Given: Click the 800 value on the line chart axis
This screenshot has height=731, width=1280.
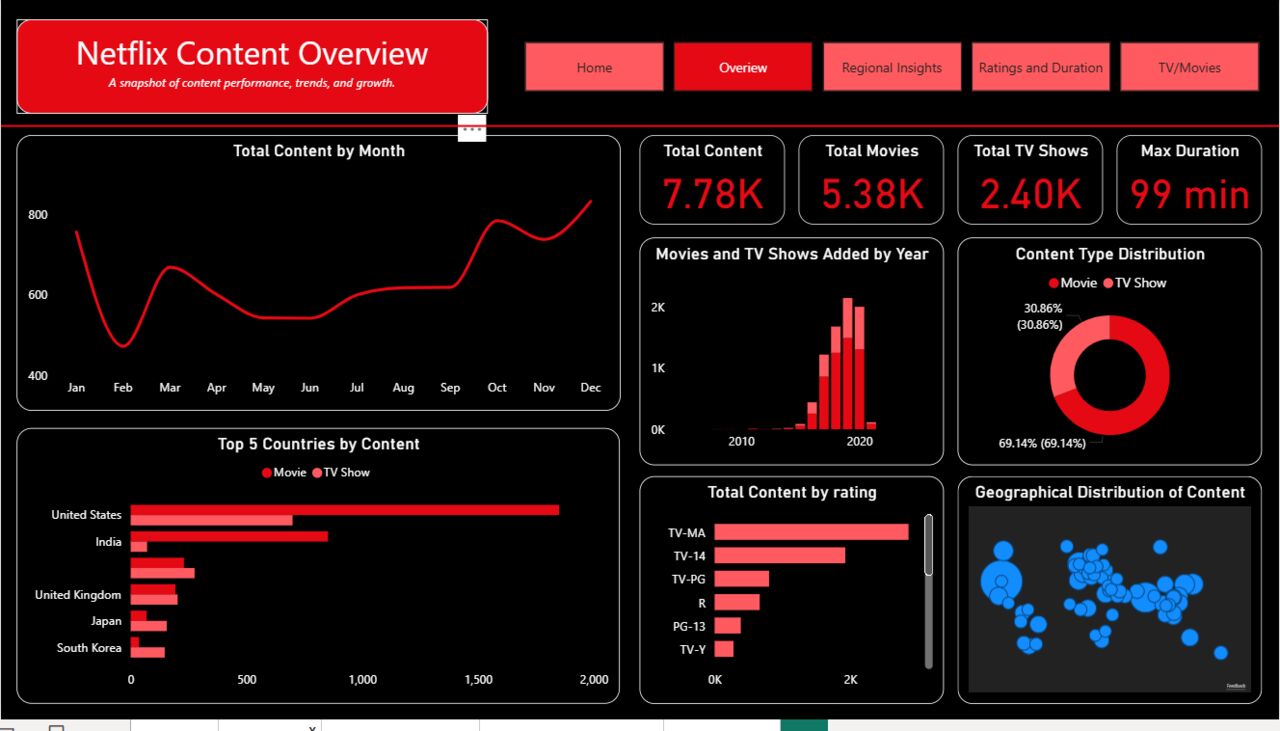Looking at the screenshot, I should [37, 215].
